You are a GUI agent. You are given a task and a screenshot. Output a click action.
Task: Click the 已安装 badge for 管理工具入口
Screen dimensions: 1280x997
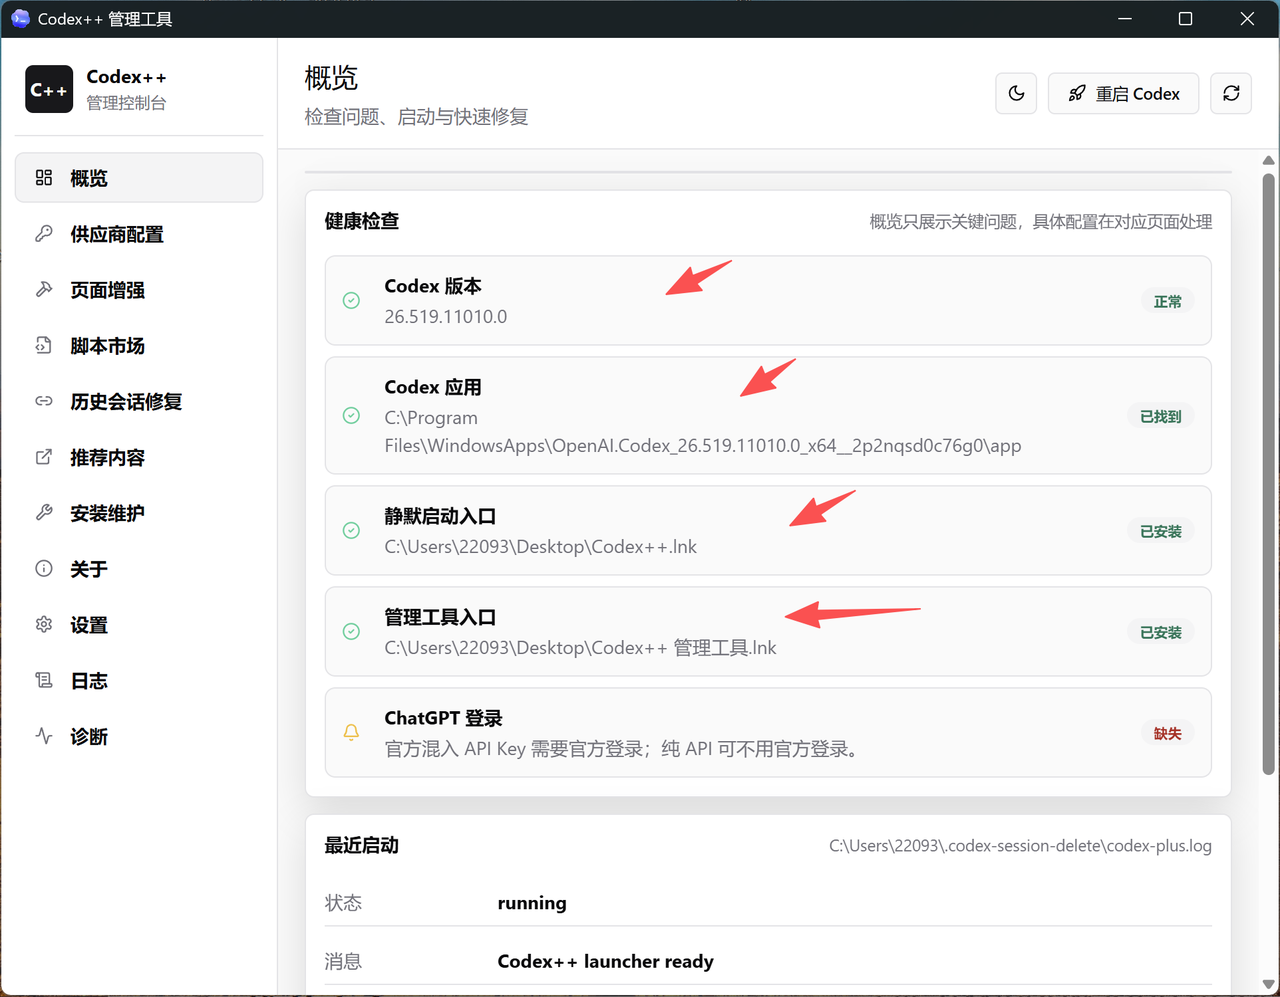click(x=1160, y=632)
